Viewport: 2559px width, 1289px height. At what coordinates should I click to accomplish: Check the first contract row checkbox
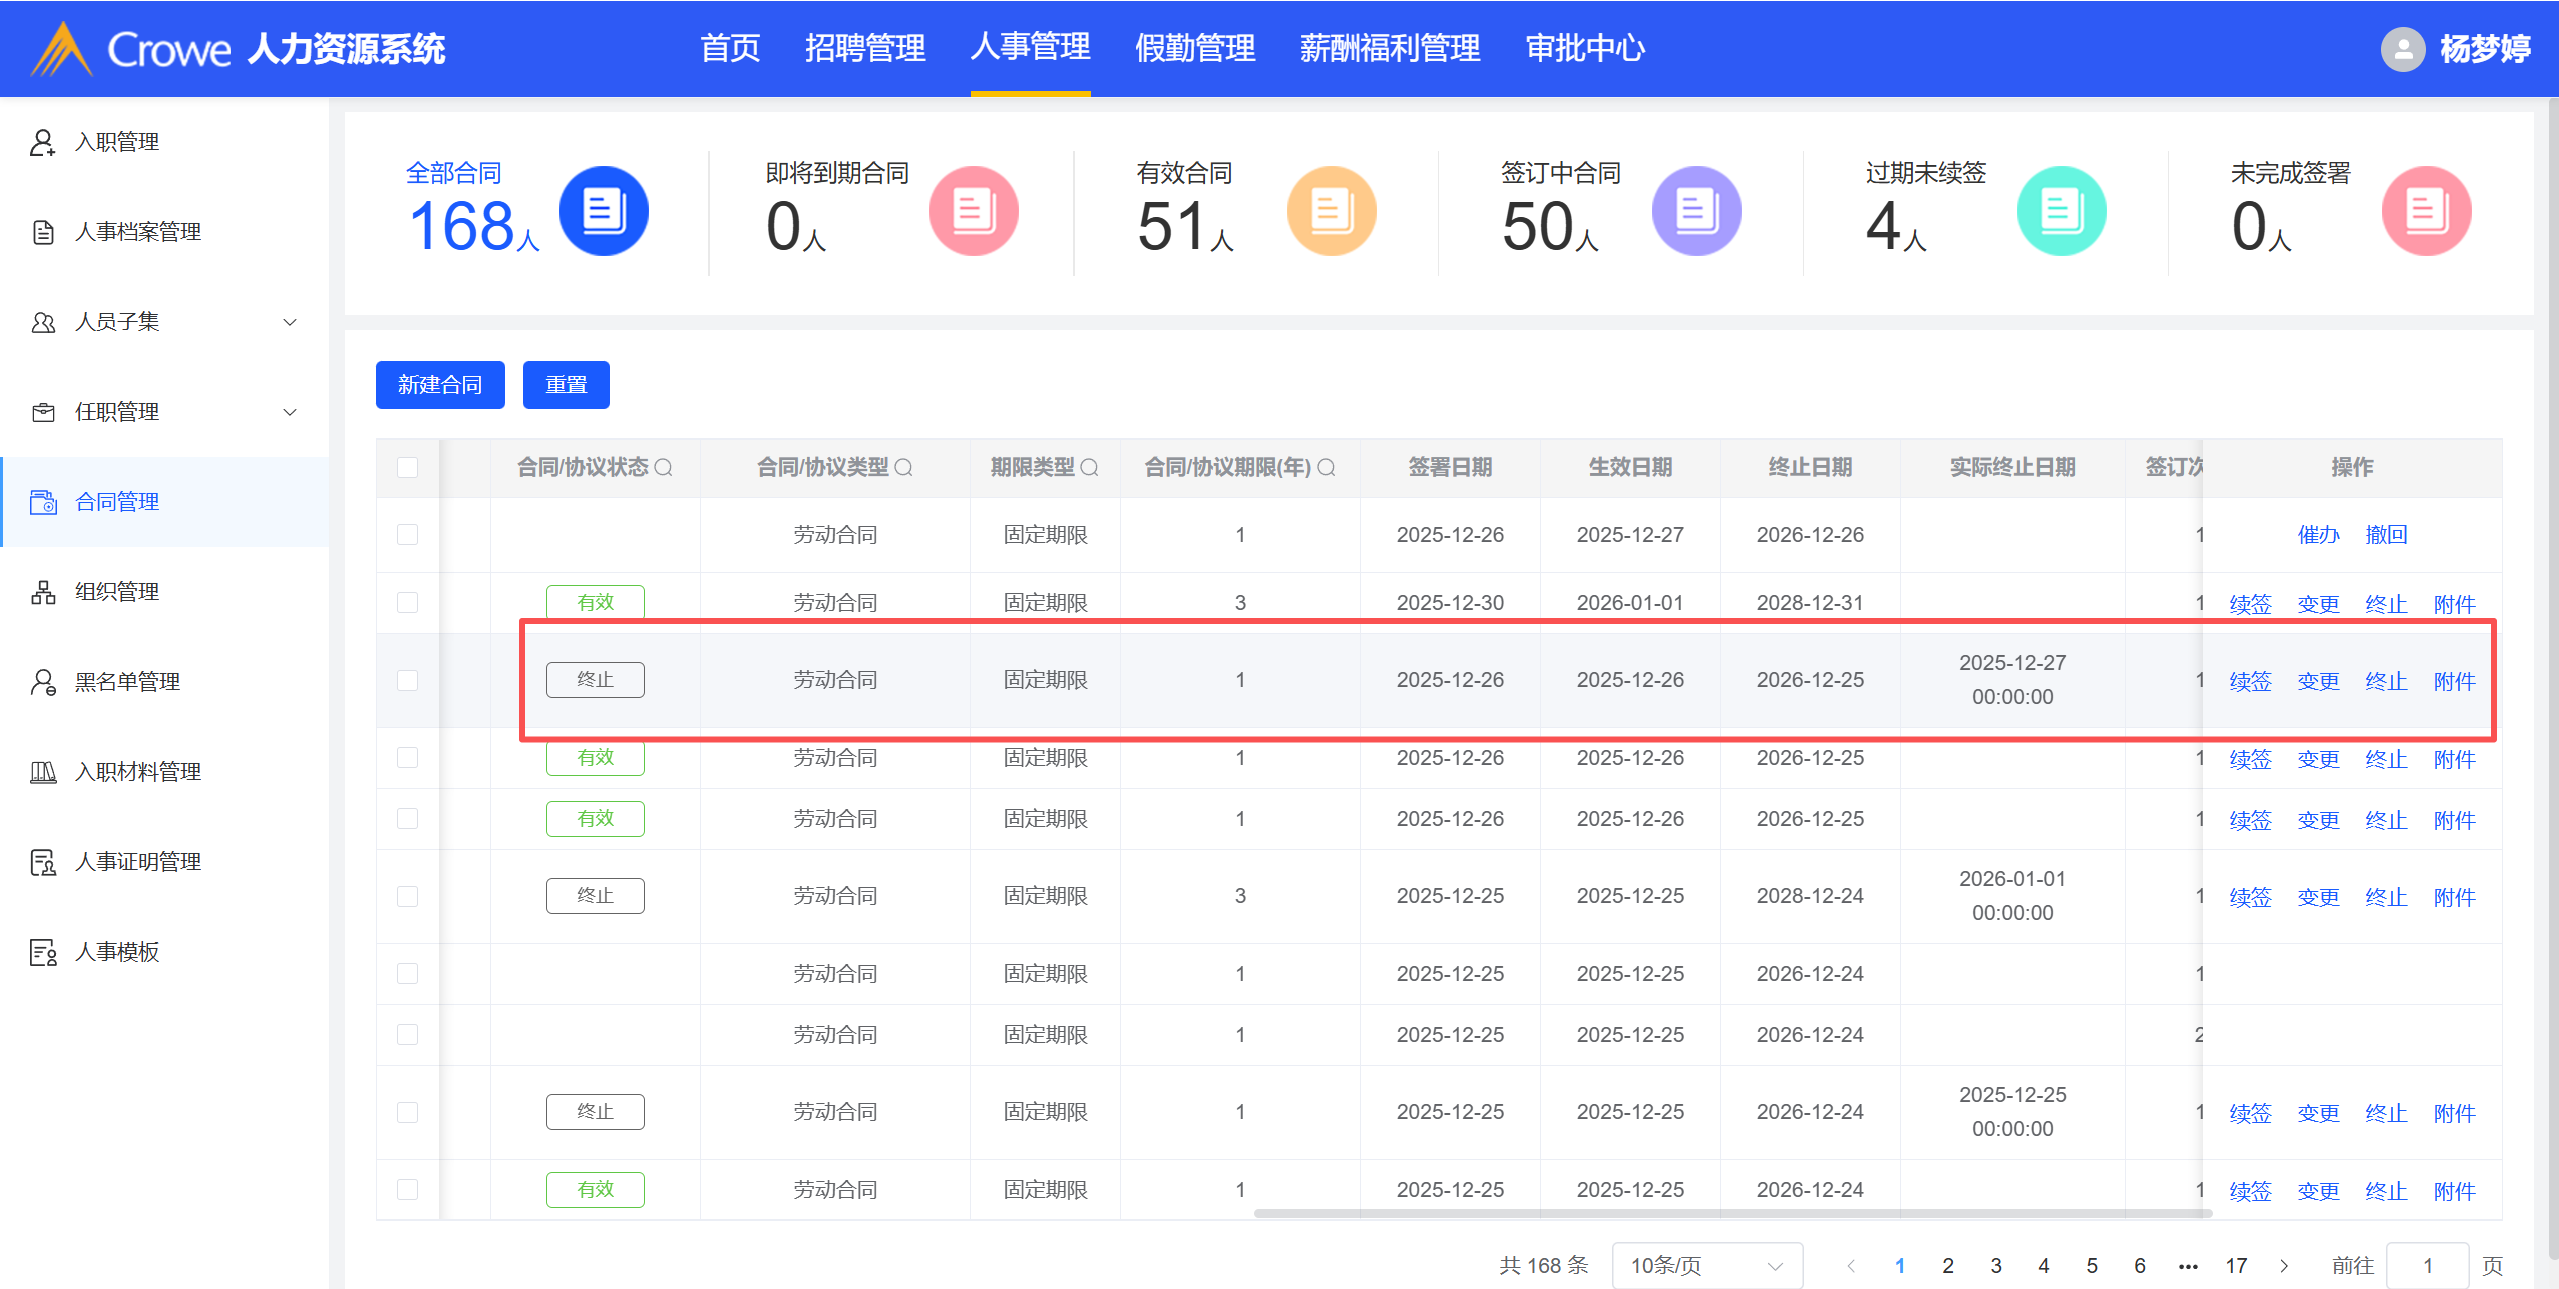pos(407,535)
